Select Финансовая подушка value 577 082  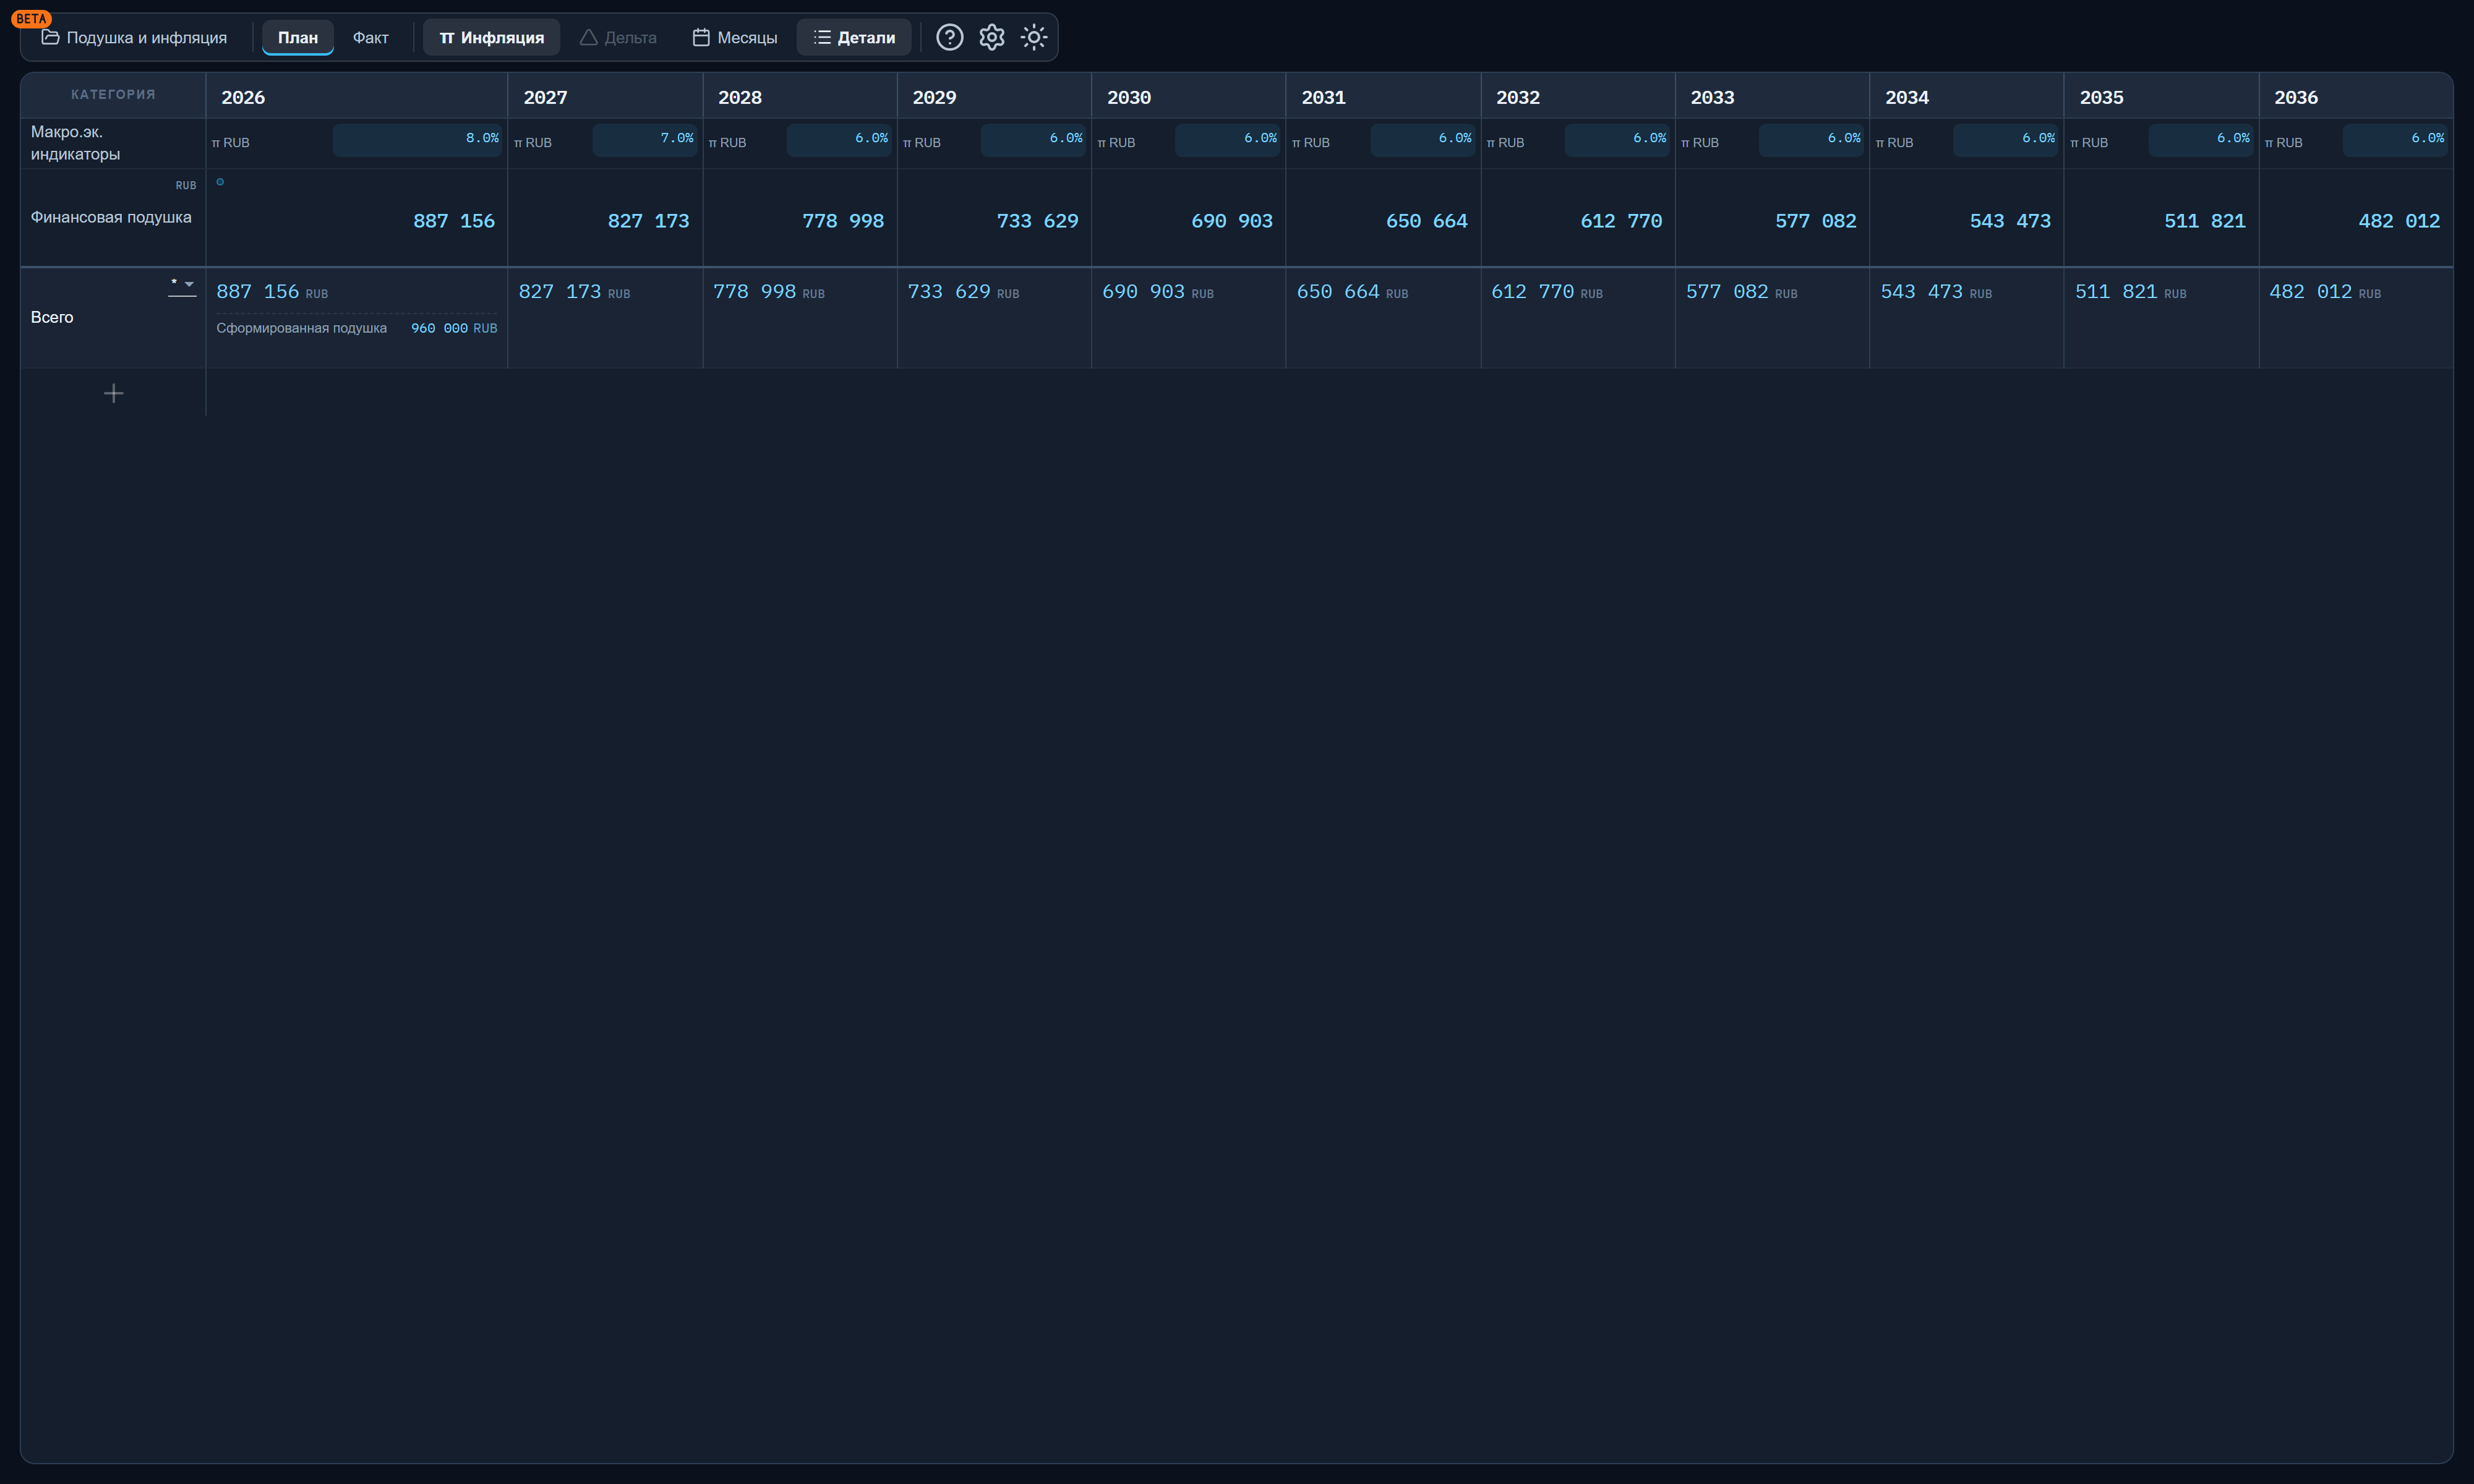1816,221
